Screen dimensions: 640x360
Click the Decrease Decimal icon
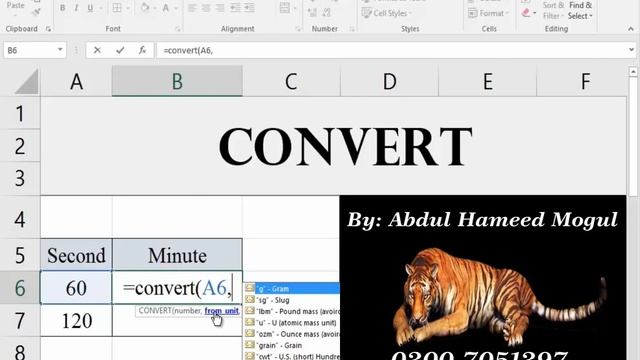(327, 13)
